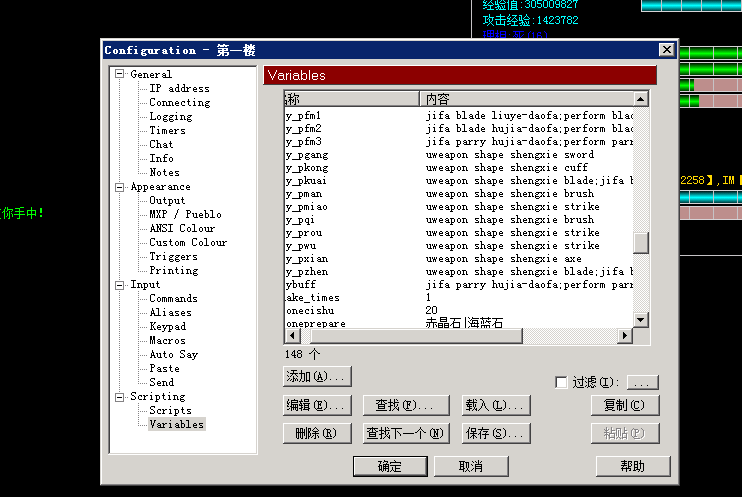Click the vertical scrollbar thumb
Screen dimensions: 742x497
click(x=641, y=243)
